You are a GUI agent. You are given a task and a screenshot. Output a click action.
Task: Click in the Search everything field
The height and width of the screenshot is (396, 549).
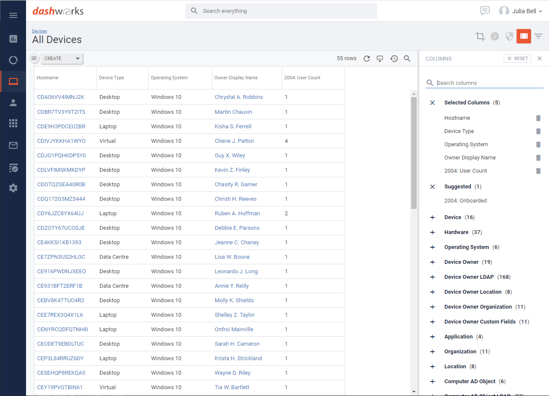(x=281, y=11)
